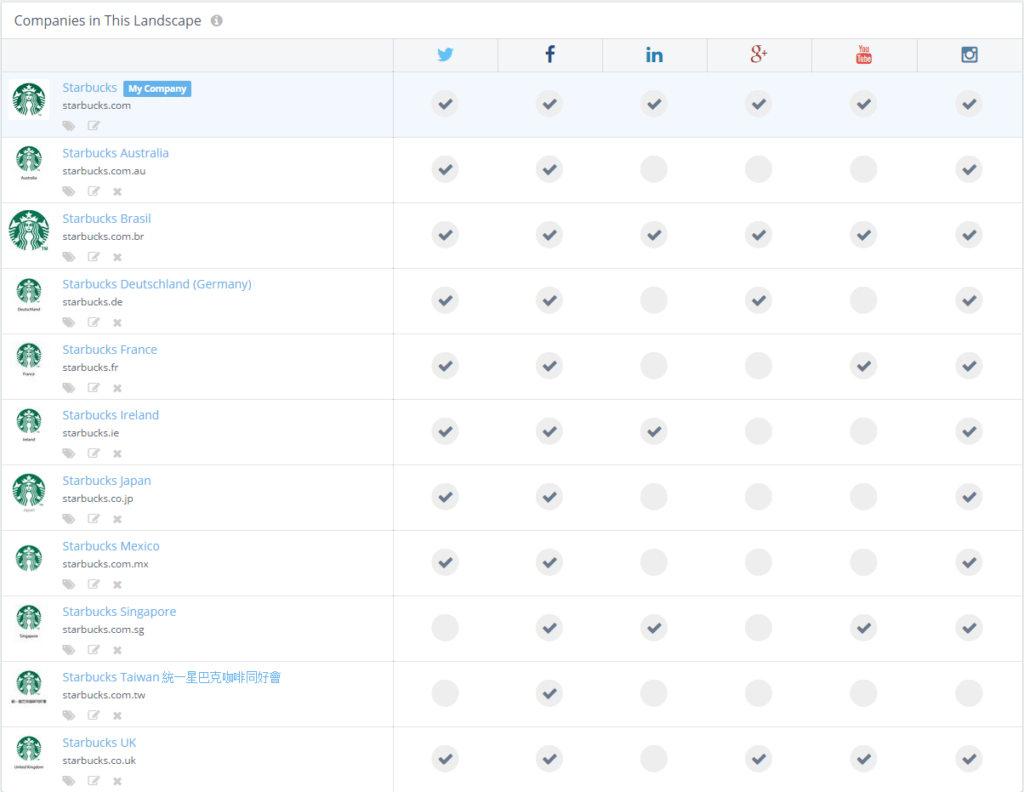Viewport: 1024px width, 792px height.
Task: Click the tag icon for Starbucks Brasil
Action: [69, 257]
